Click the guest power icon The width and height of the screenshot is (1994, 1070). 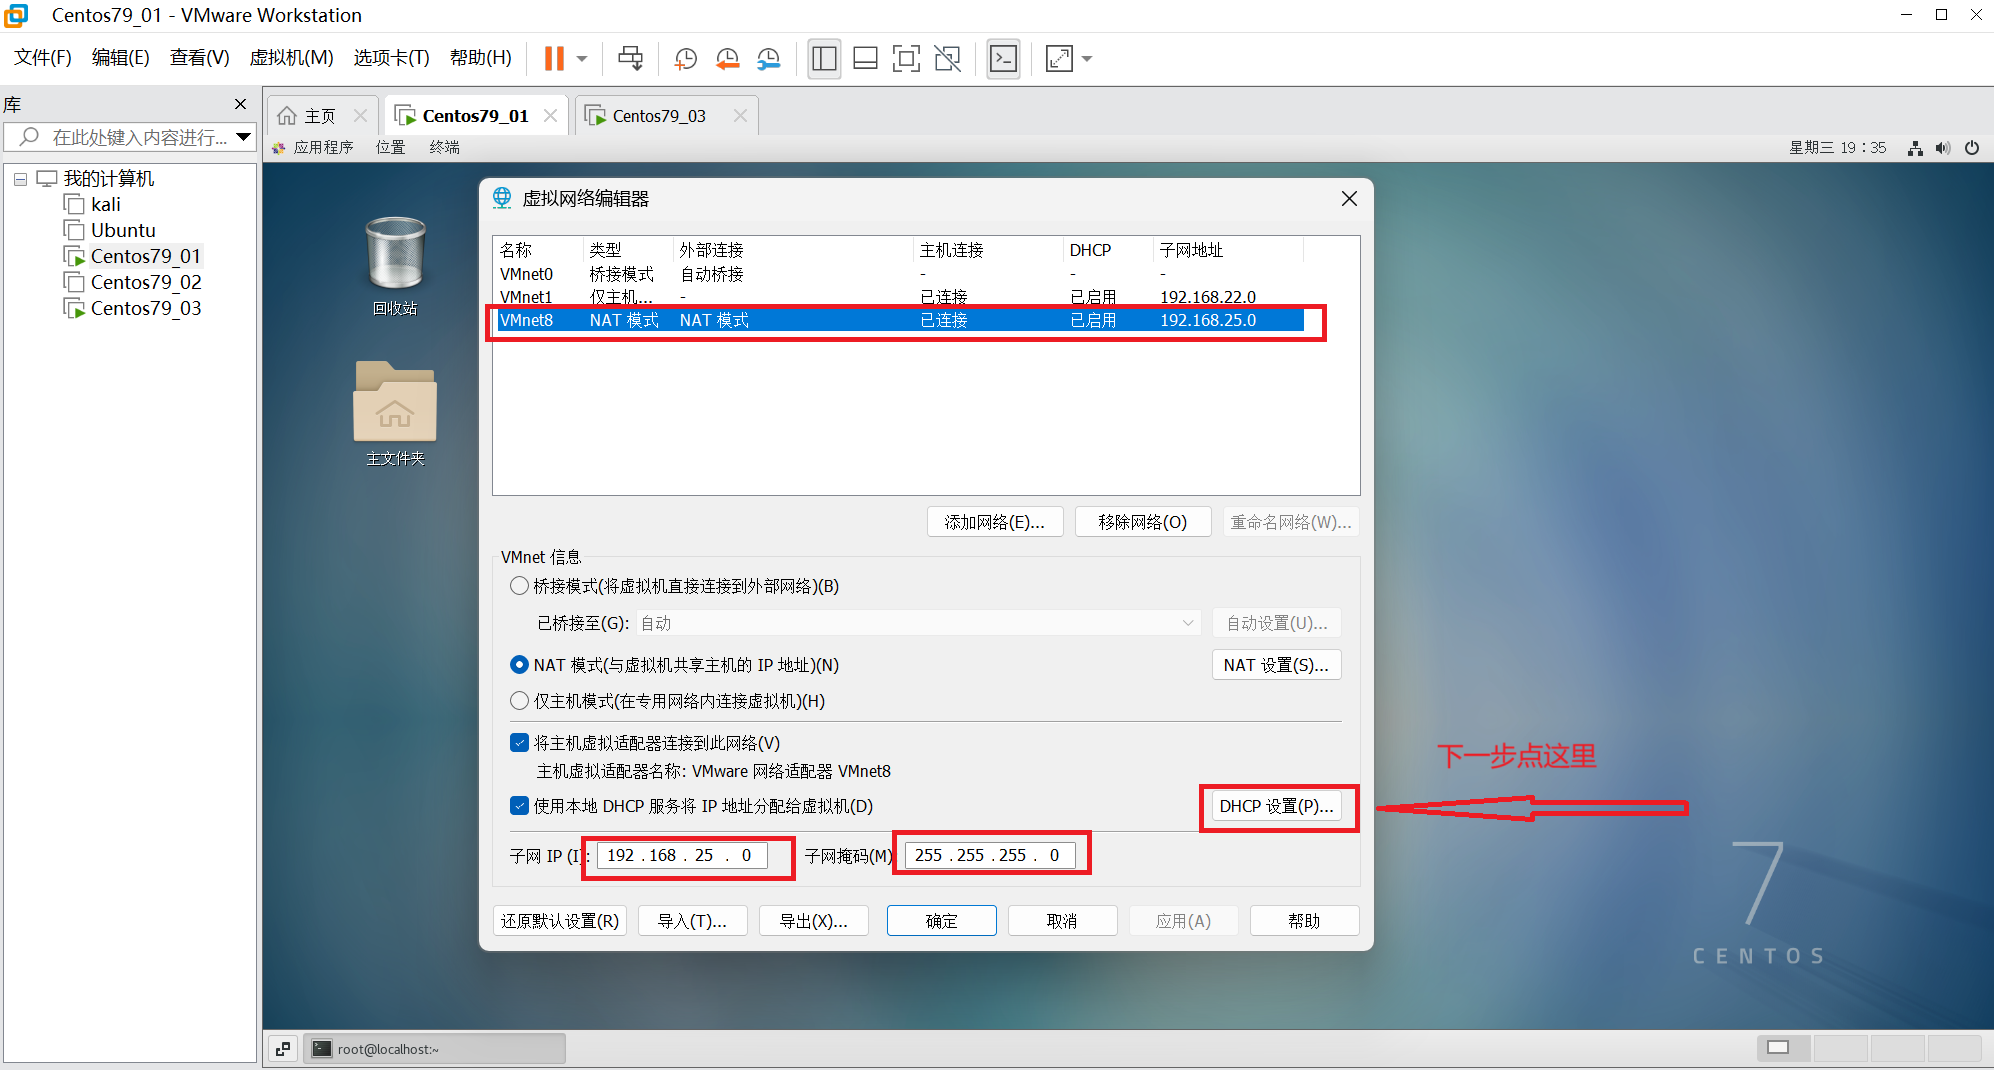tap(1972, 148)
